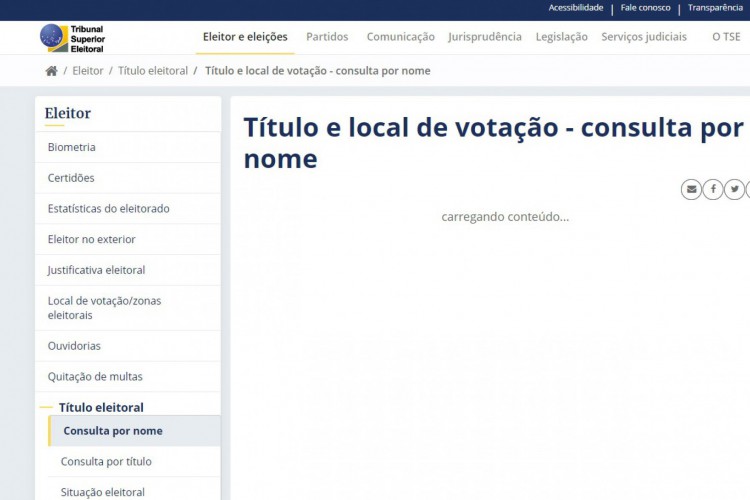Image resolution: width=750 pixels, height=500 pixels.
Task: Open Justificativa eleitoral
Action: (128, 270)
